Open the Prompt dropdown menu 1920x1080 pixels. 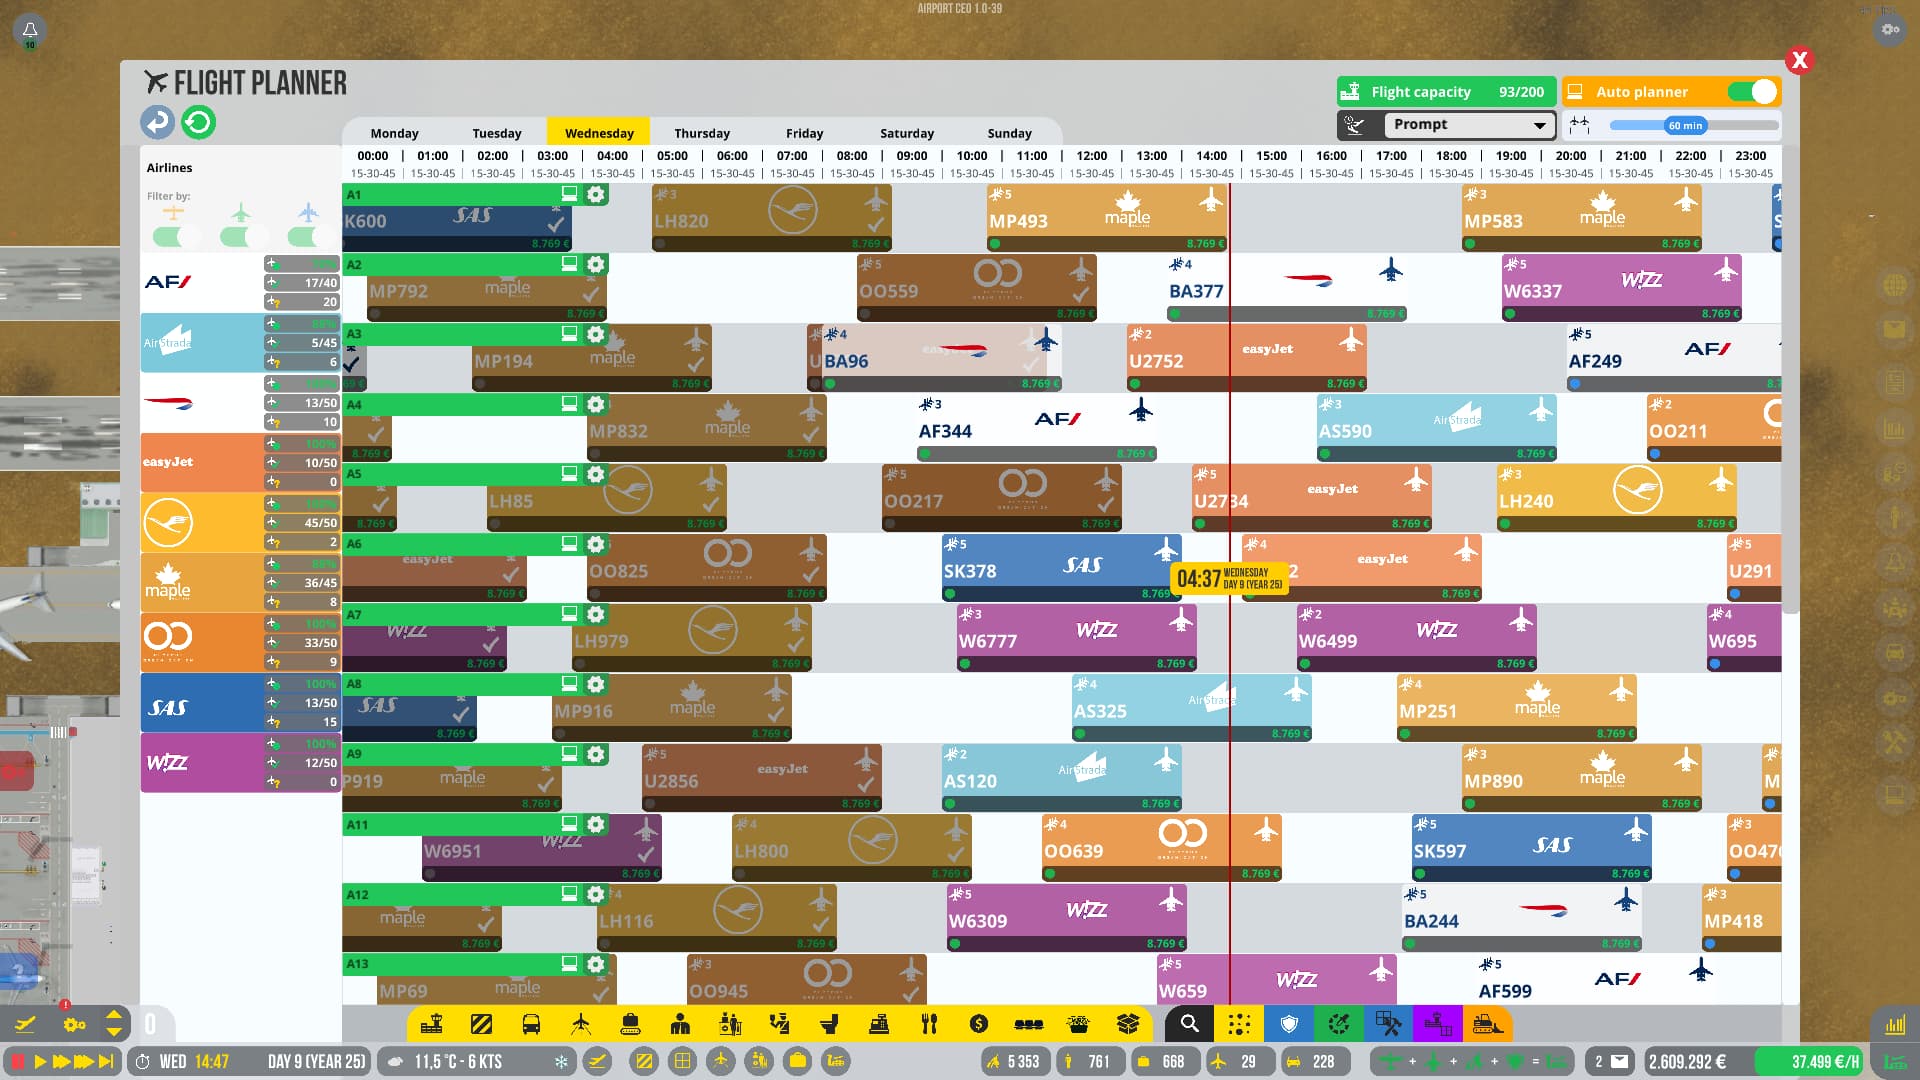[1467, 125]
